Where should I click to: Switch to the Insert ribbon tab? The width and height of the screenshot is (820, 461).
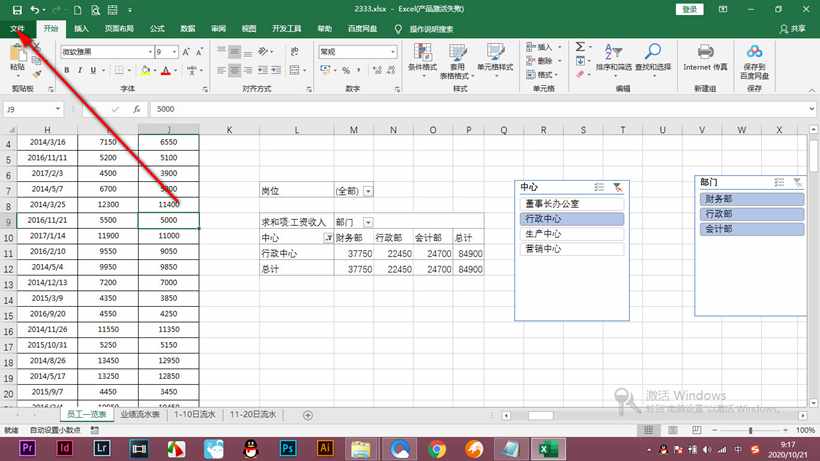[81, 29]
